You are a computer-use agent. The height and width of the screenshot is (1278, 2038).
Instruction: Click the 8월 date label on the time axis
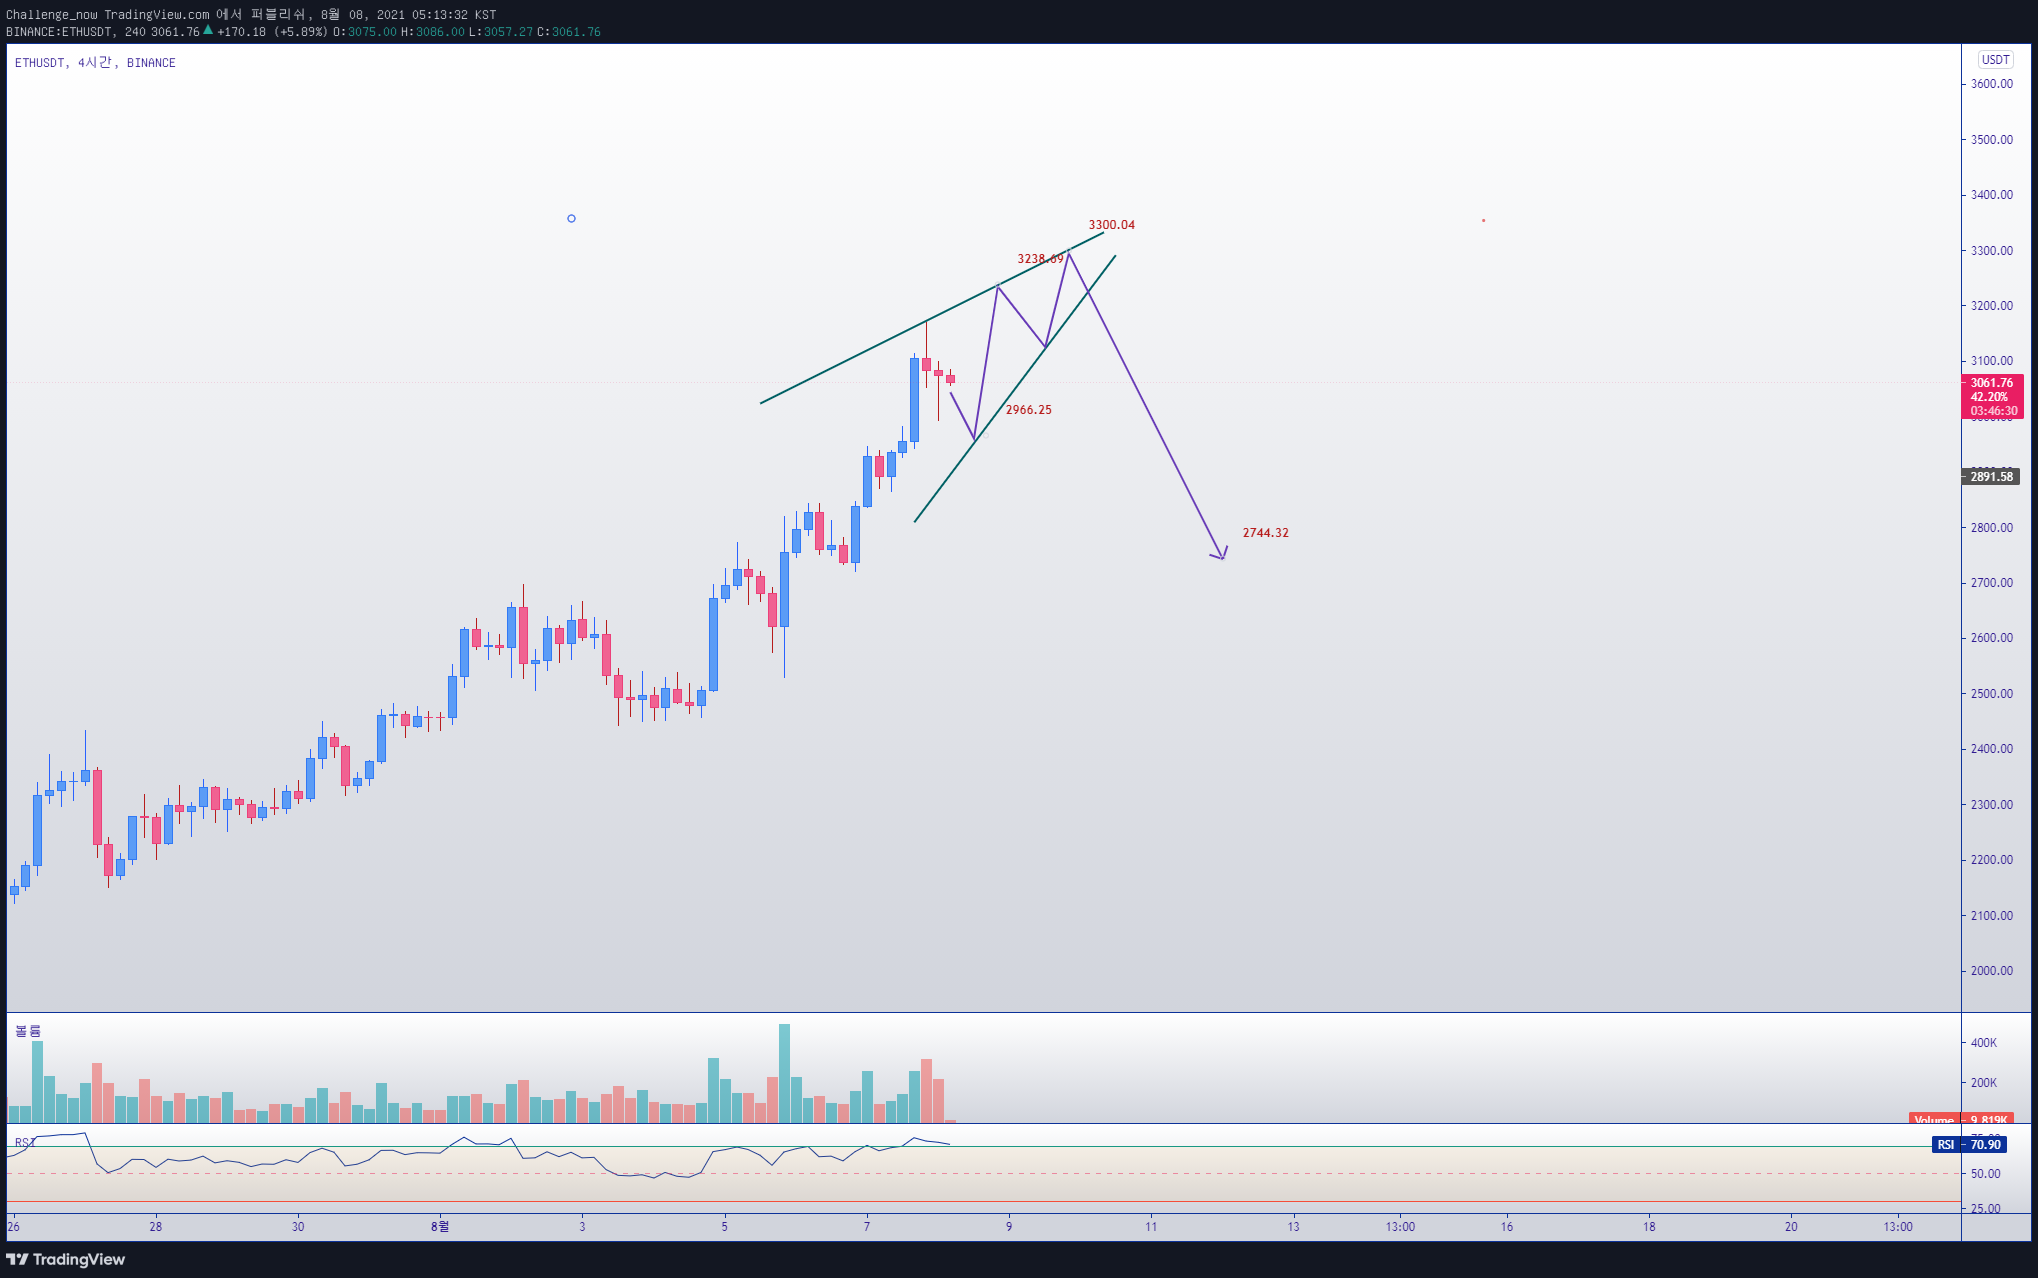pyautogui.click(x=440, y=1227)
